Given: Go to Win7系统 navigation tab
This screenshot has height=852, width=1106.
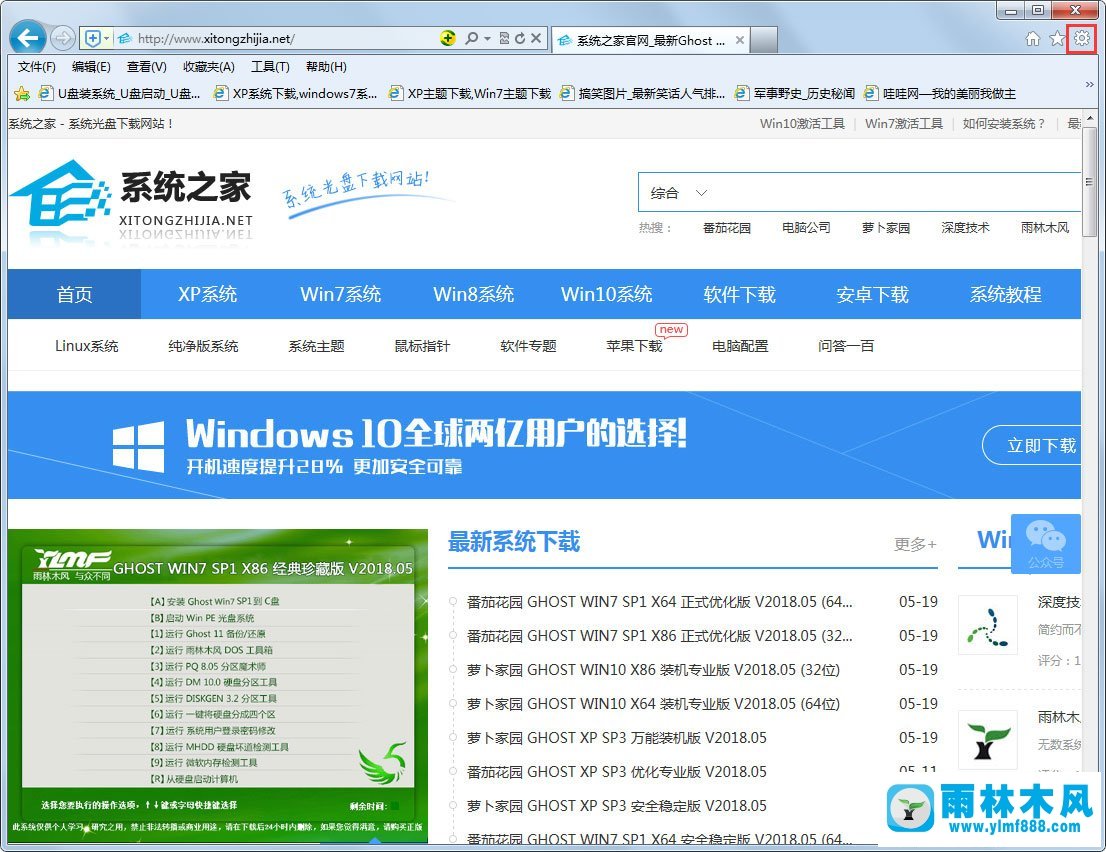Looking at the screenshot, I should coord(341,294).
